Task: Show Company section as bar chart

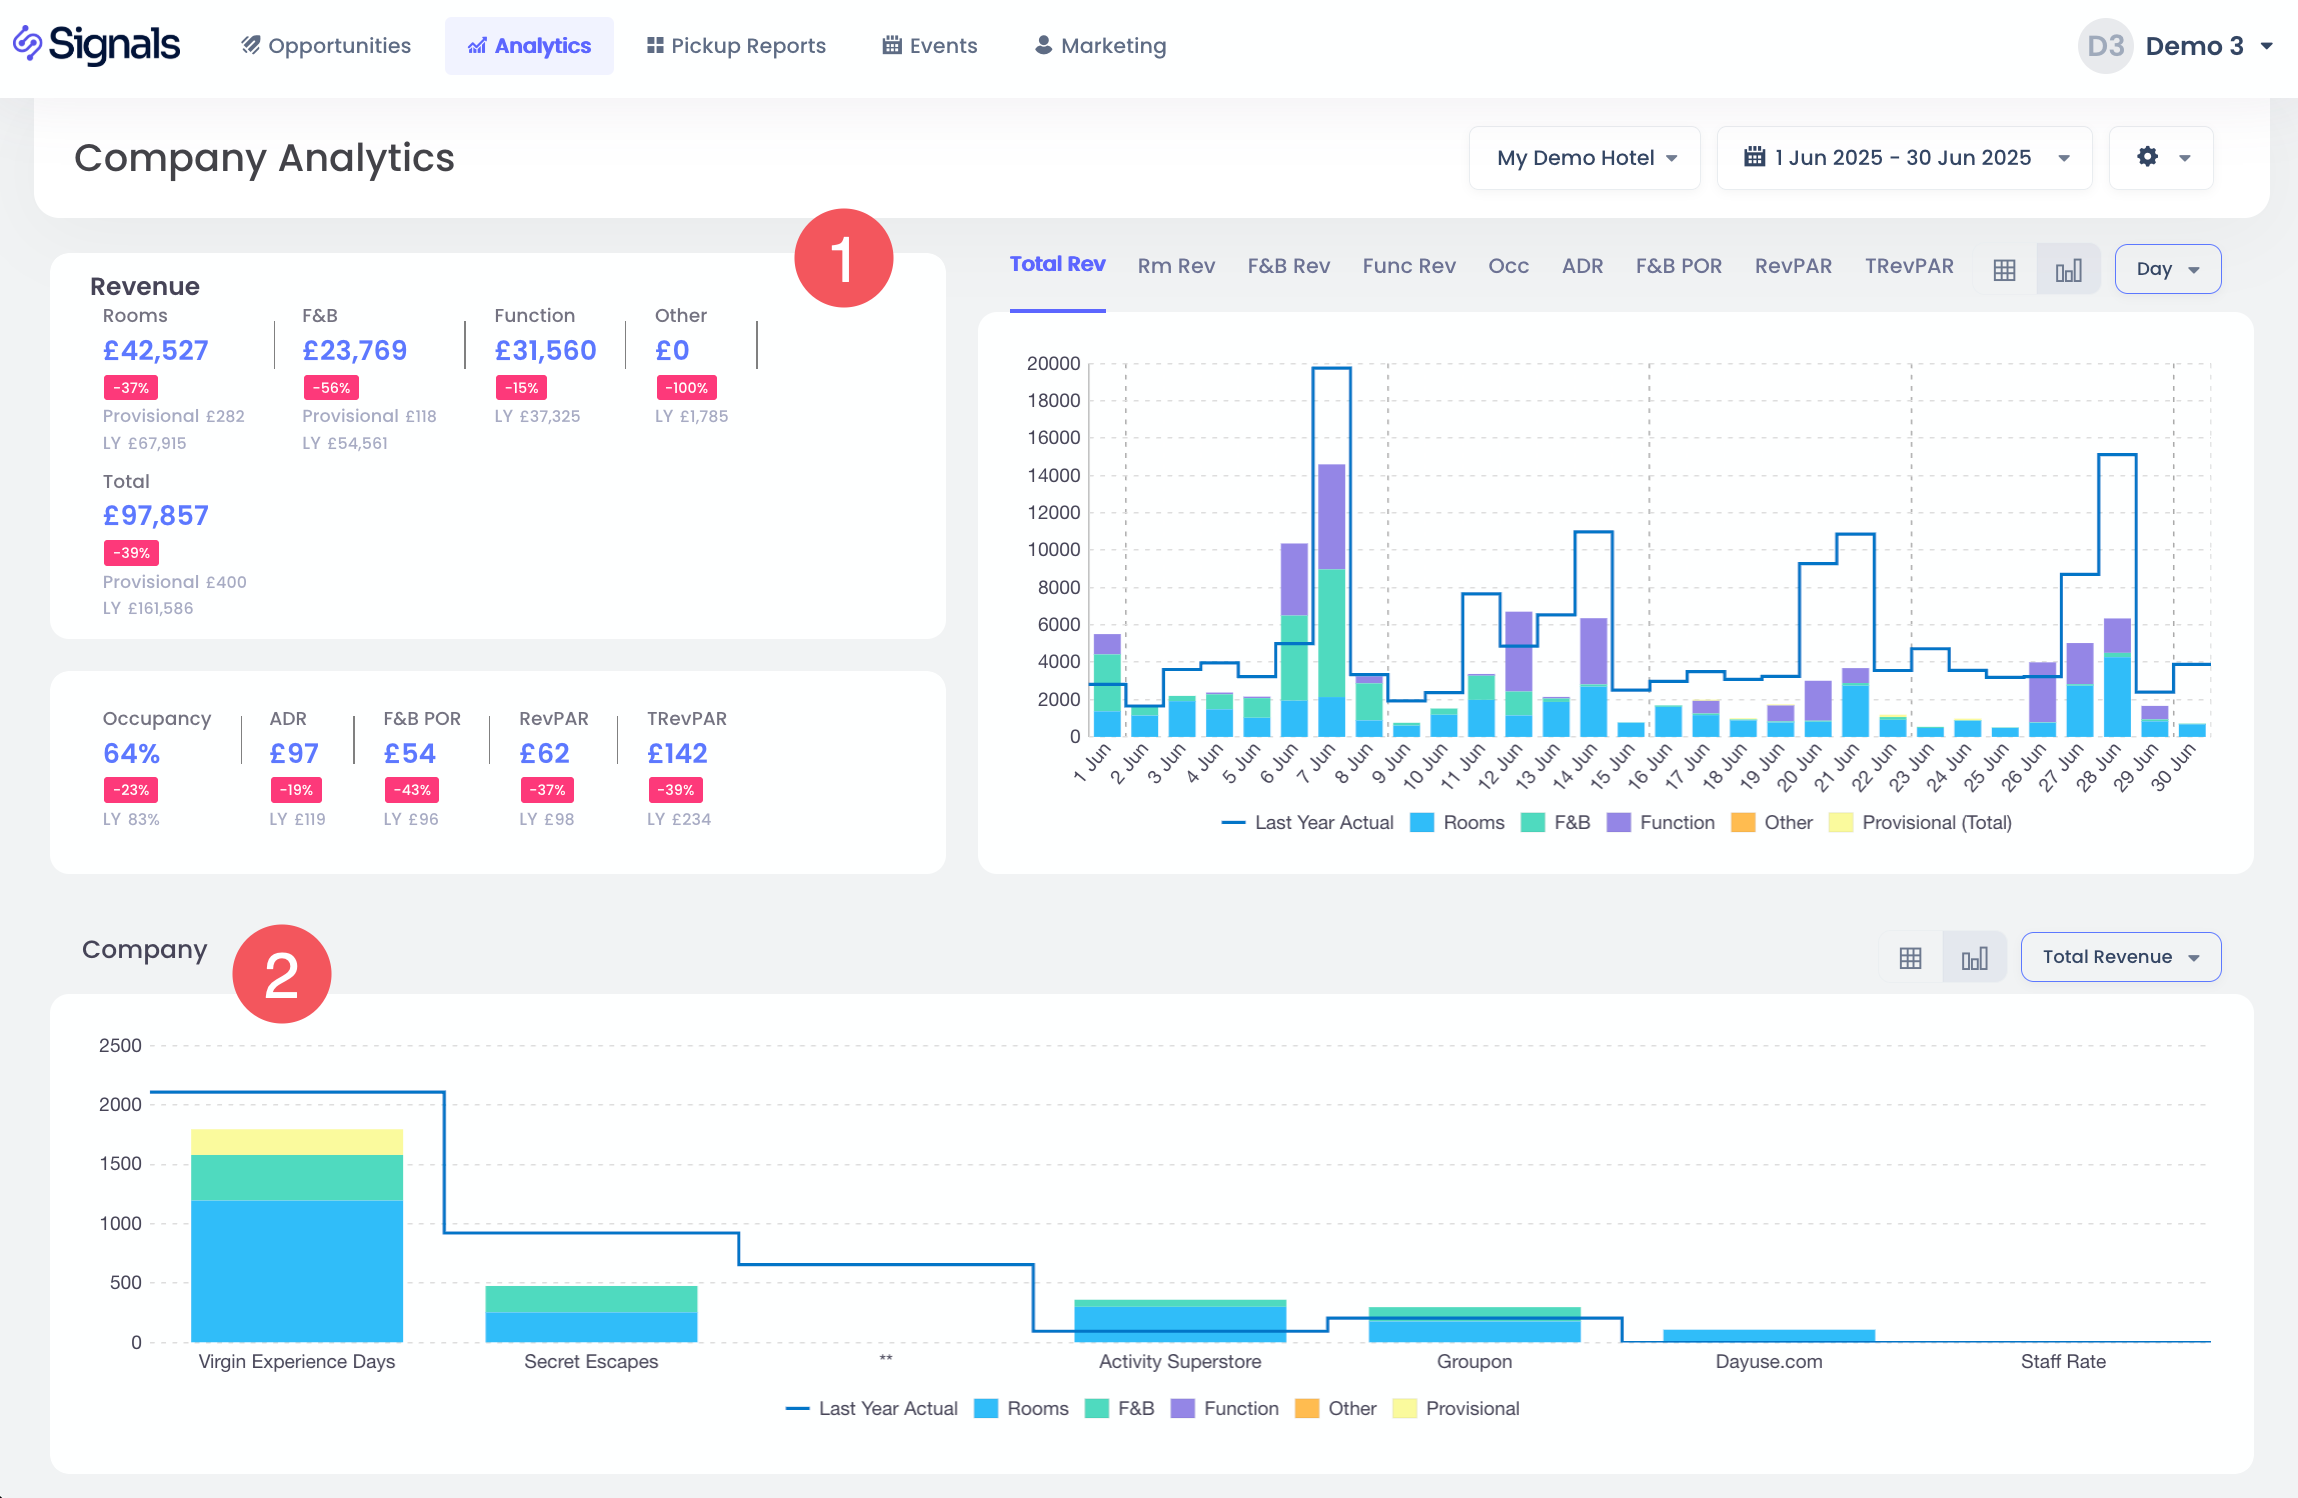Action: [1974, 958]
